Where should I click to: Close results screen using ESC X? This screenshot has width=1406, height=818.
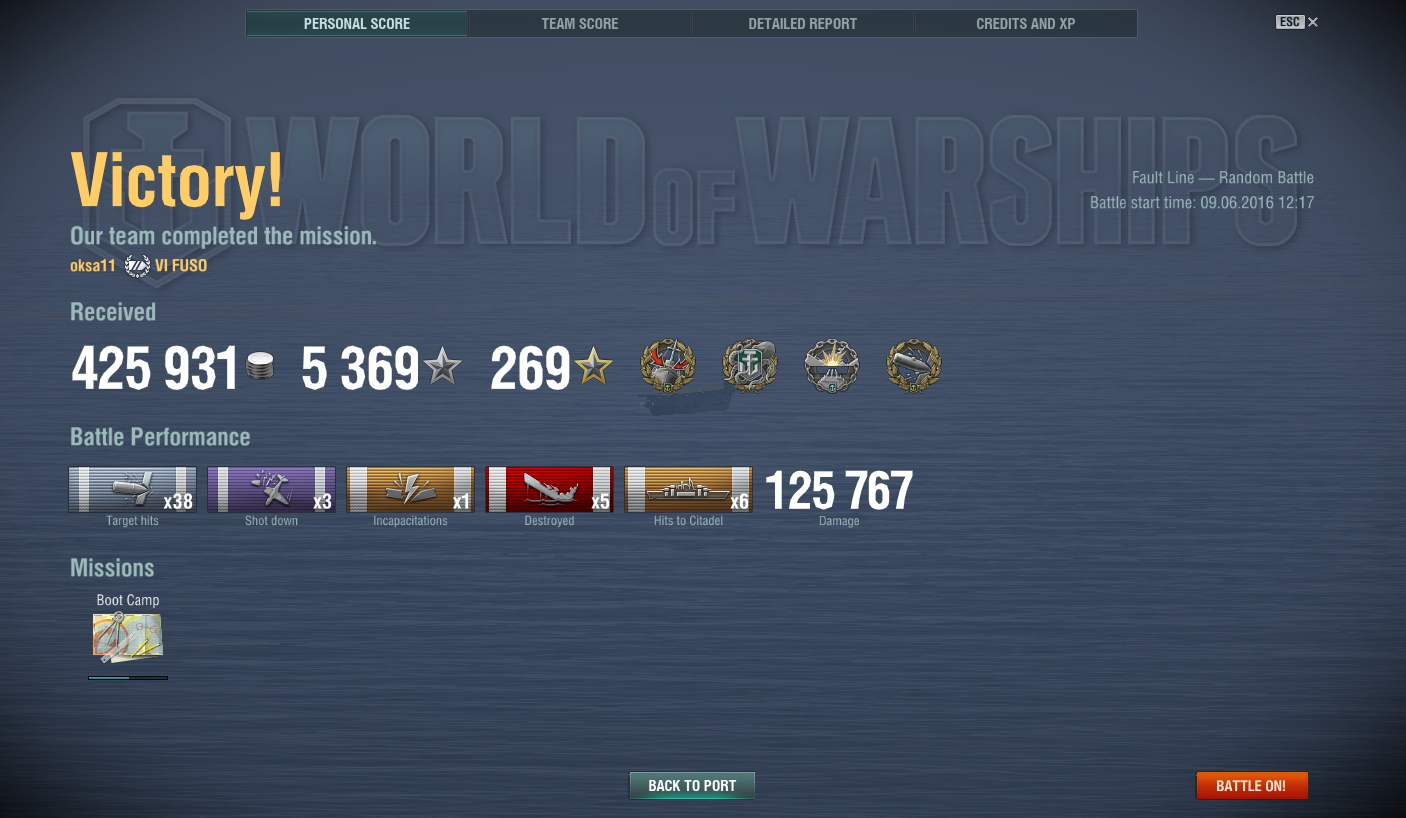1297,22
